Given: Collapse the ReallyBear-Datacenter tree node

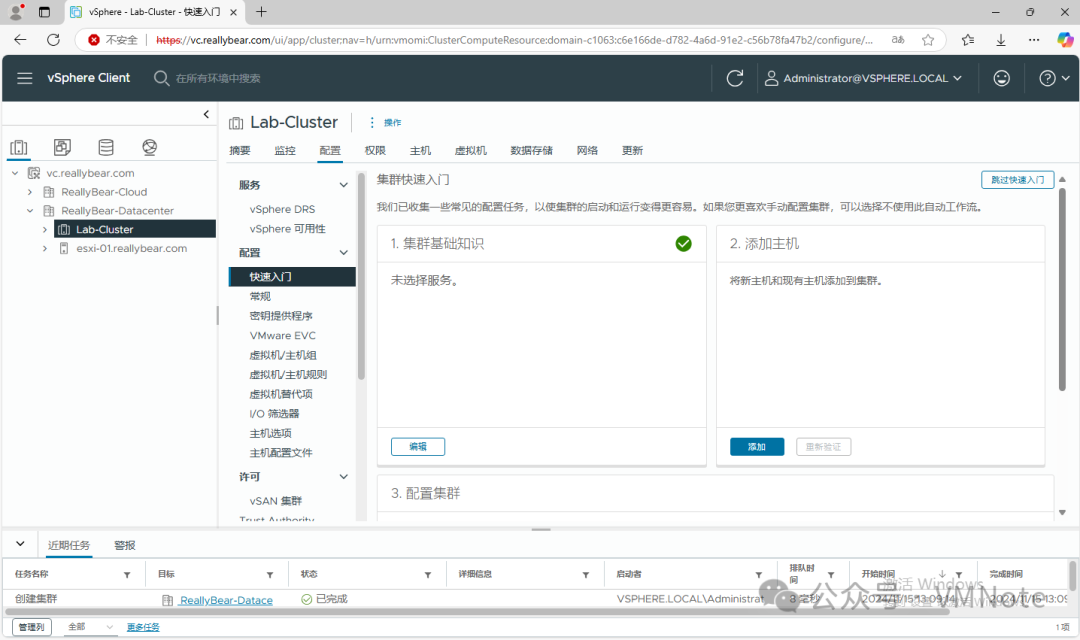Looking at the screenshot, I should coord(30,211).
